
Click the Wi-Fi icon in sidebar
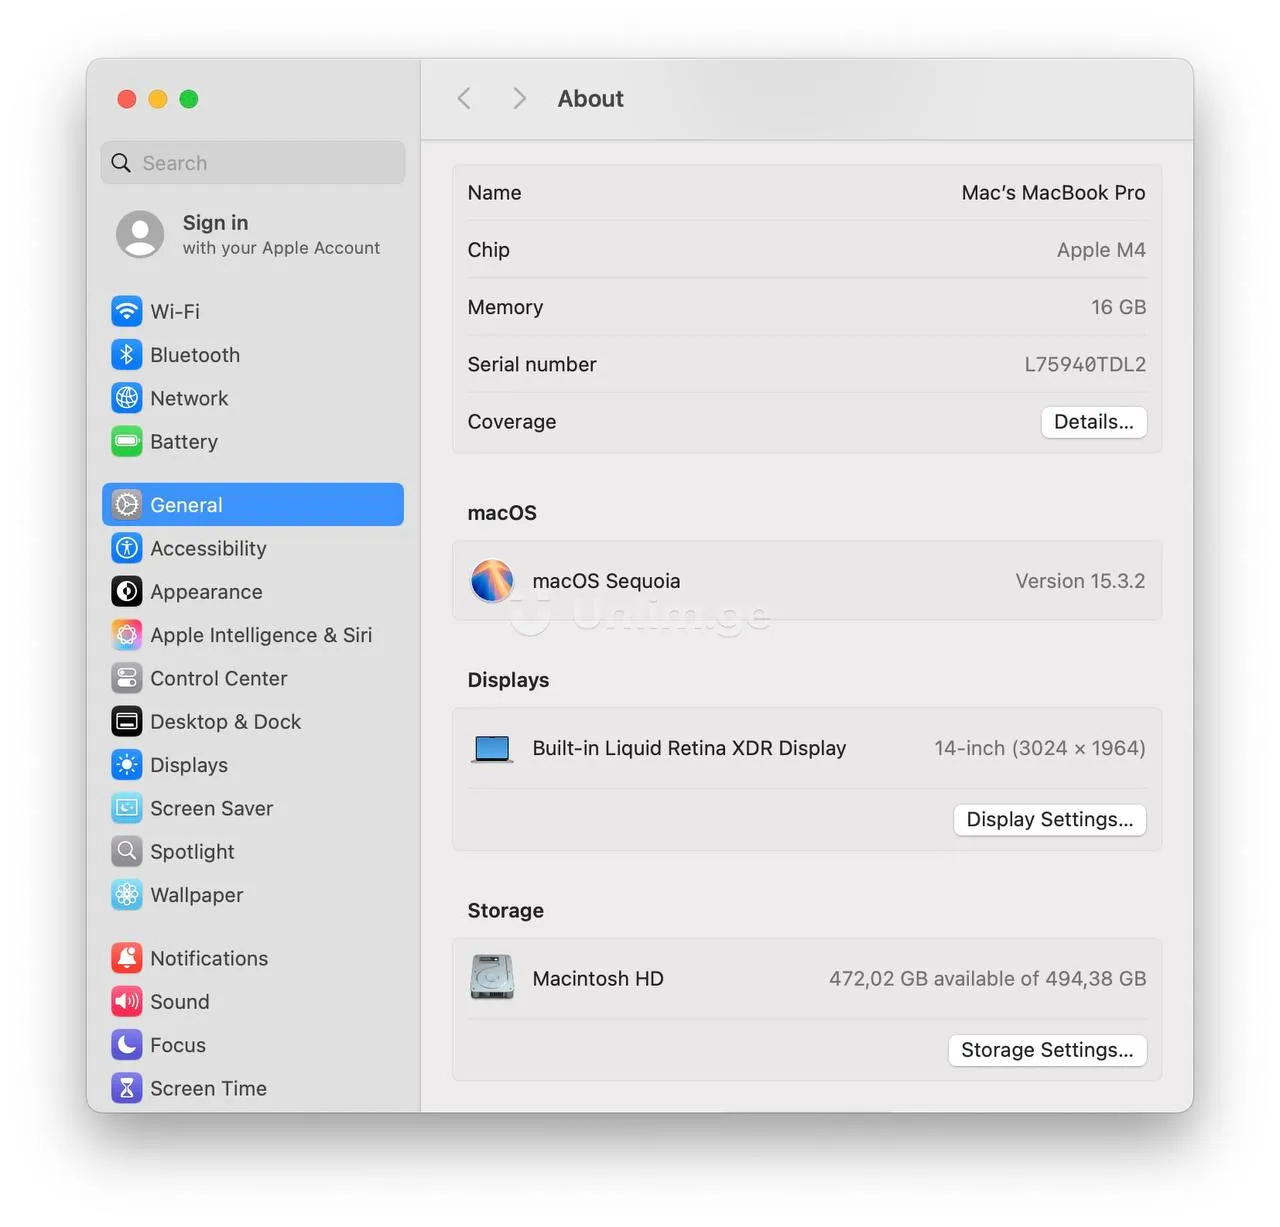point(127,311)
